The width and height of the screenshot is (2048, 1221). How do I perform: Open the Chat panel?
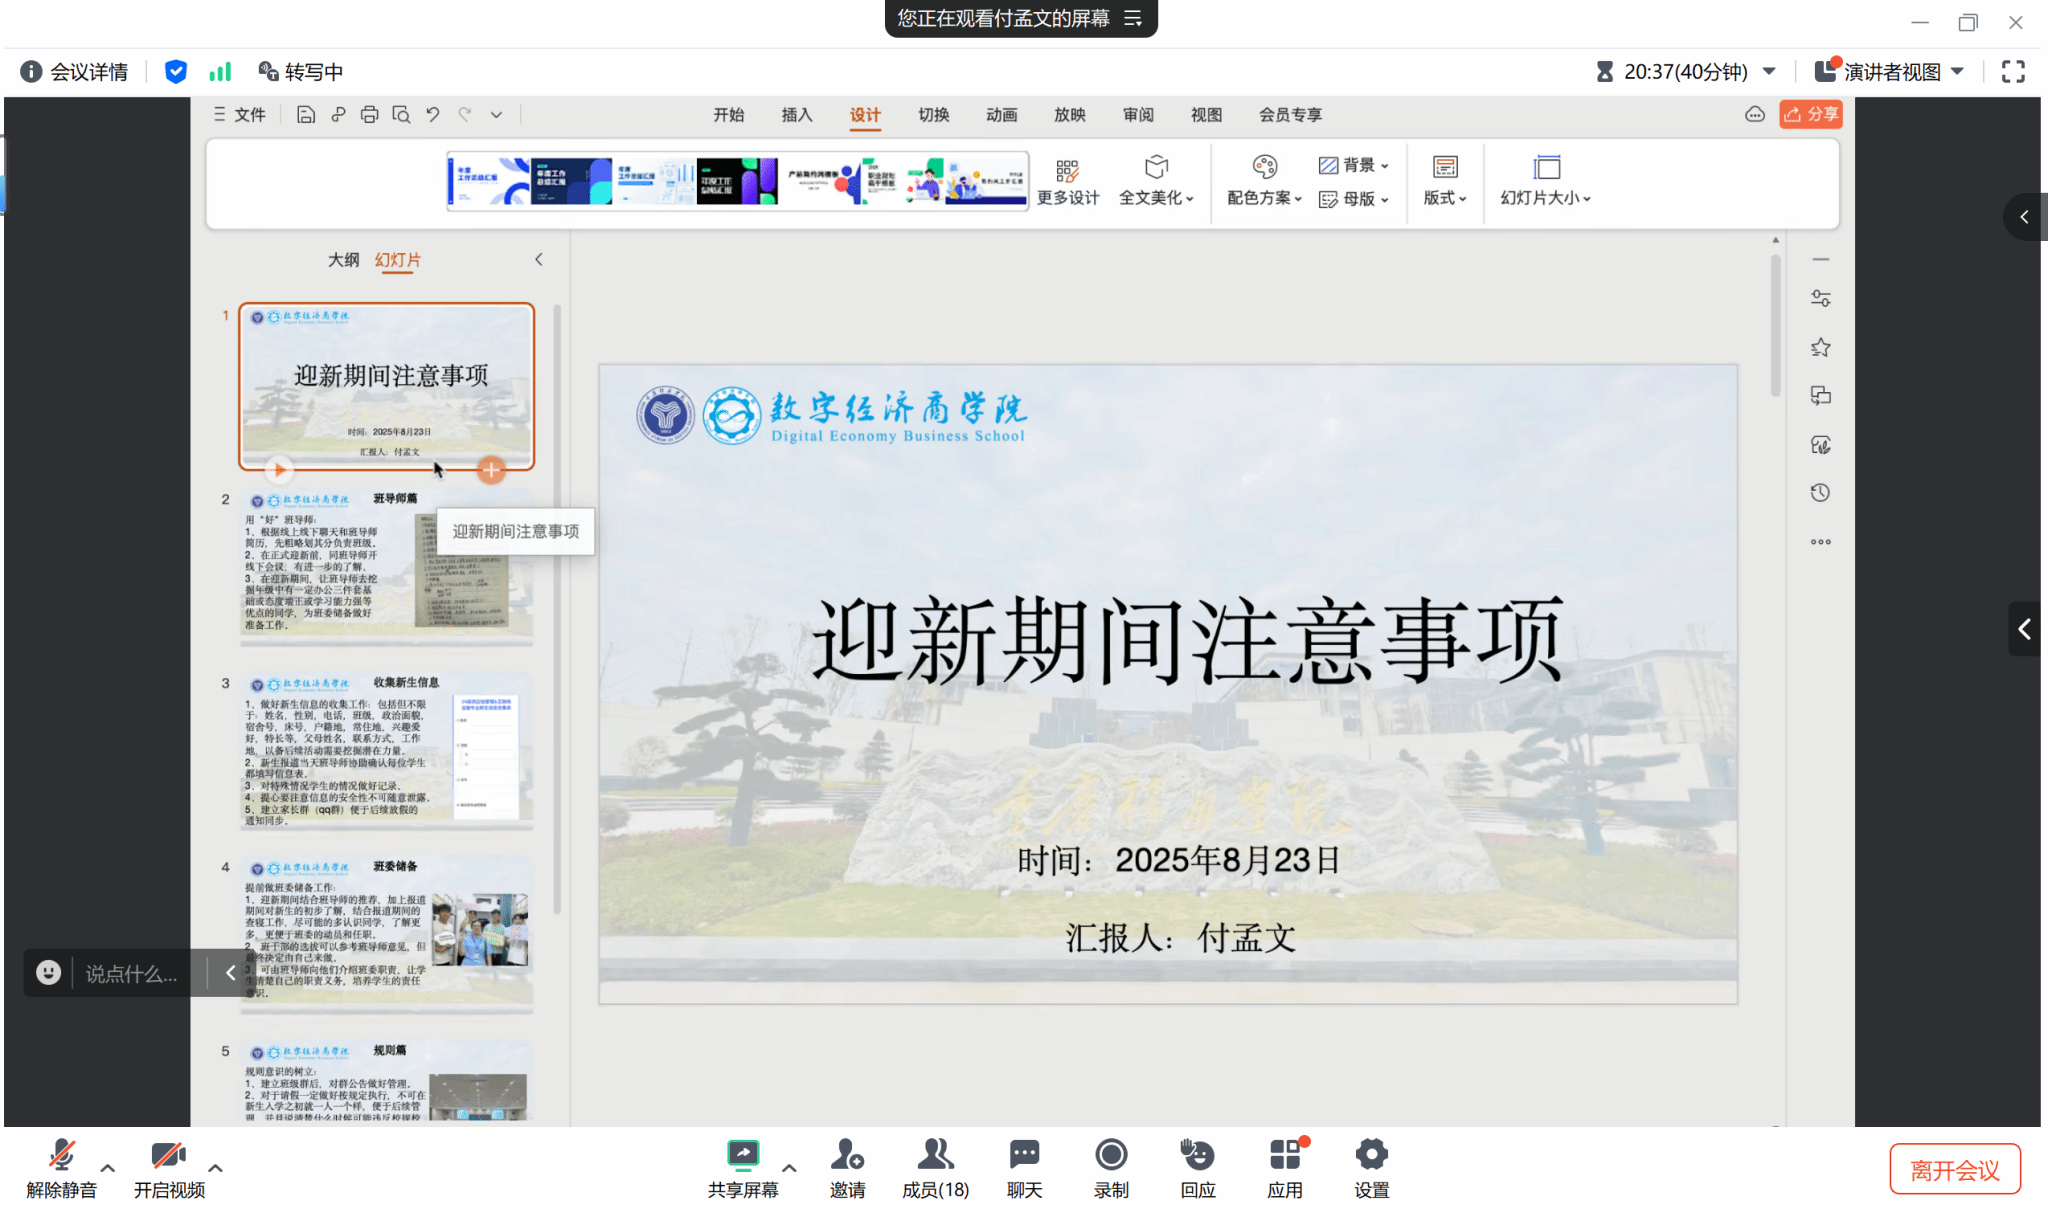coord(1024,1156)
